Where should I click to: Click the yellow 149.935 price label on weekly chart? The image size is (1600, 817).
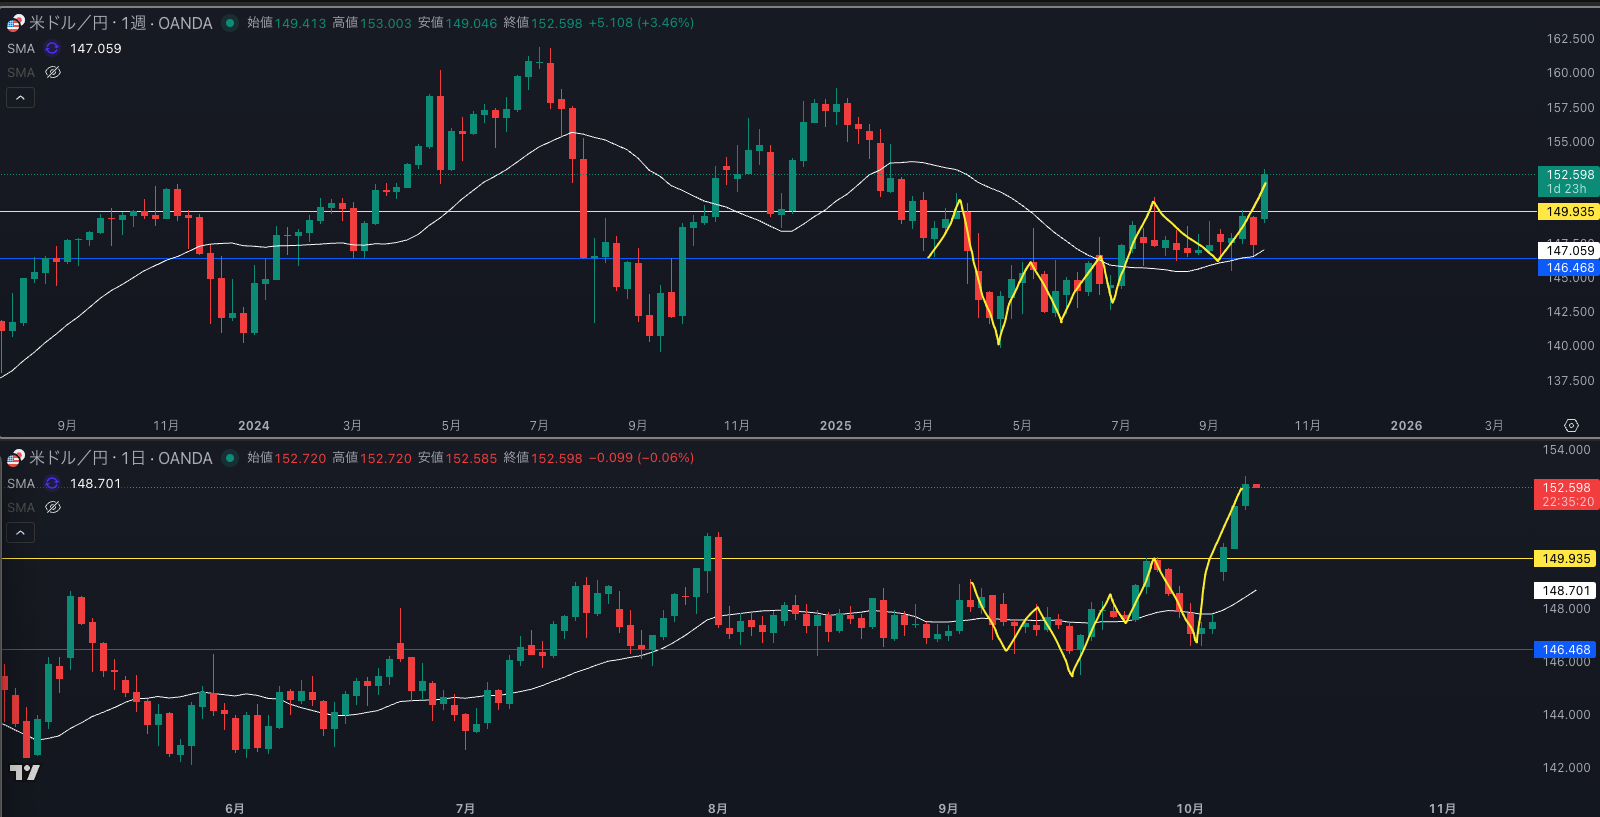[1568, 212]
